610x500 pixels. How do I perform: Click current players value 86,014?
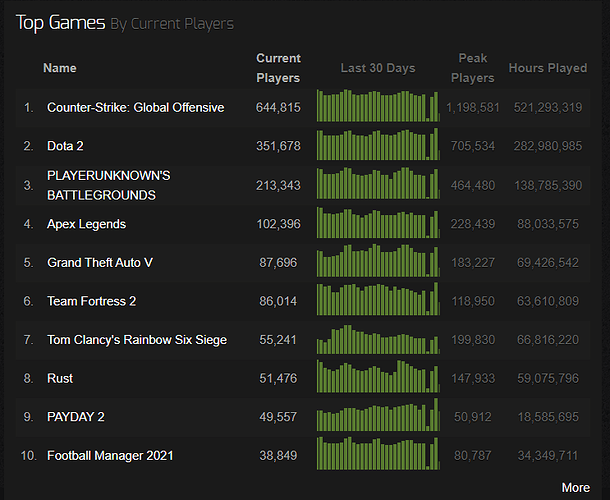coord(278,301)
